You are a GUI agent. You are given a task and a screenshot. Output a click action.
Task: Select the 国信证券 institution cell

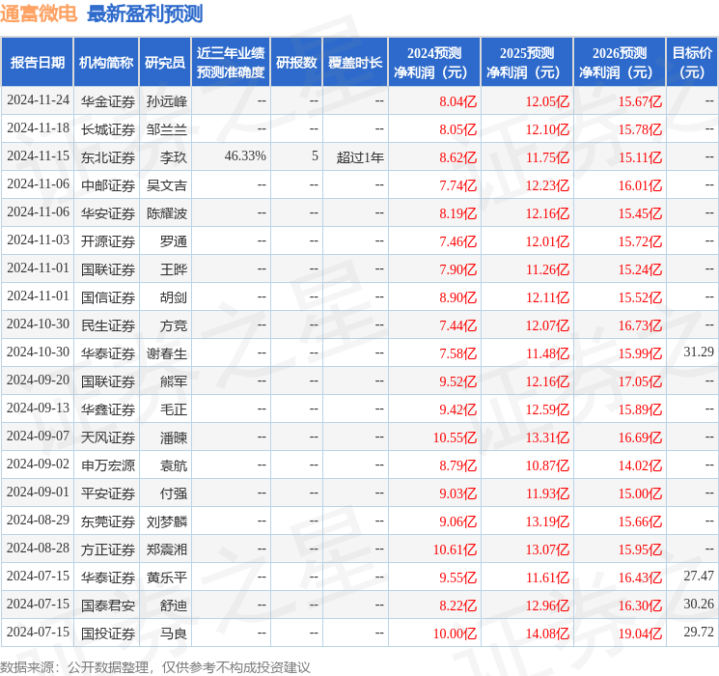pyautogui.click(x=108, y=297)
